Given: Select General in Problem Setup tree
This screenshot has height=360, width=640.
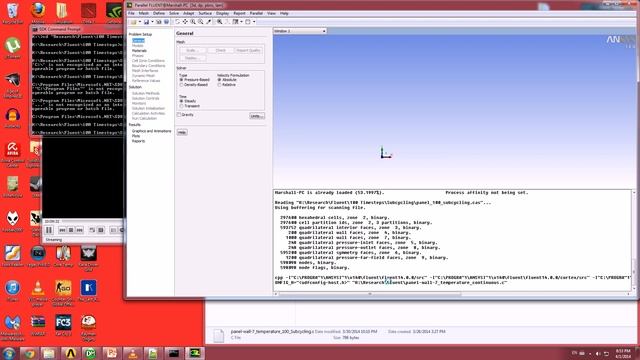Looking at the screenshot, I should tap(138, 41).
